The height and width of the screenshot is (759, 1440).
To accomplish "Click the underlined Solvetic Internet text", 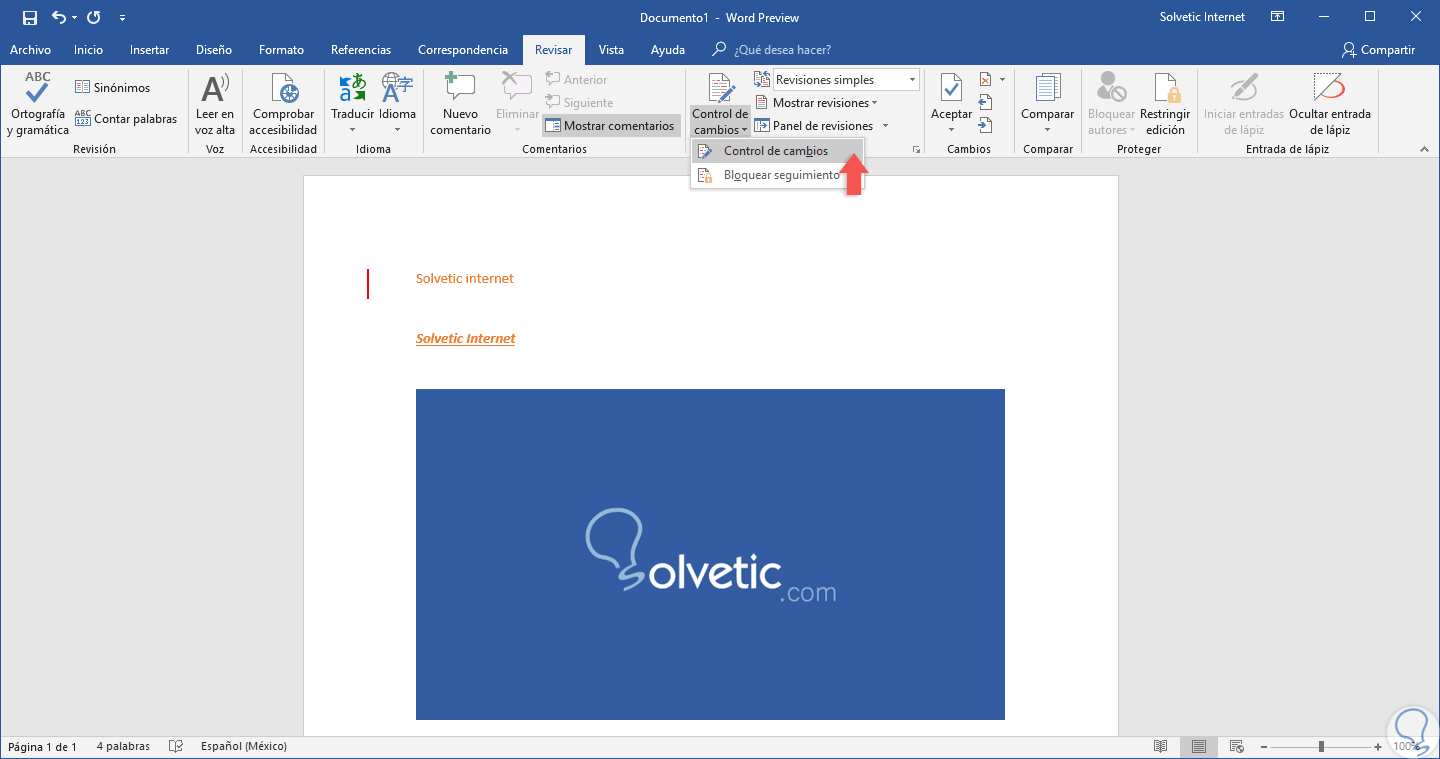I will [x=466, y=339].
